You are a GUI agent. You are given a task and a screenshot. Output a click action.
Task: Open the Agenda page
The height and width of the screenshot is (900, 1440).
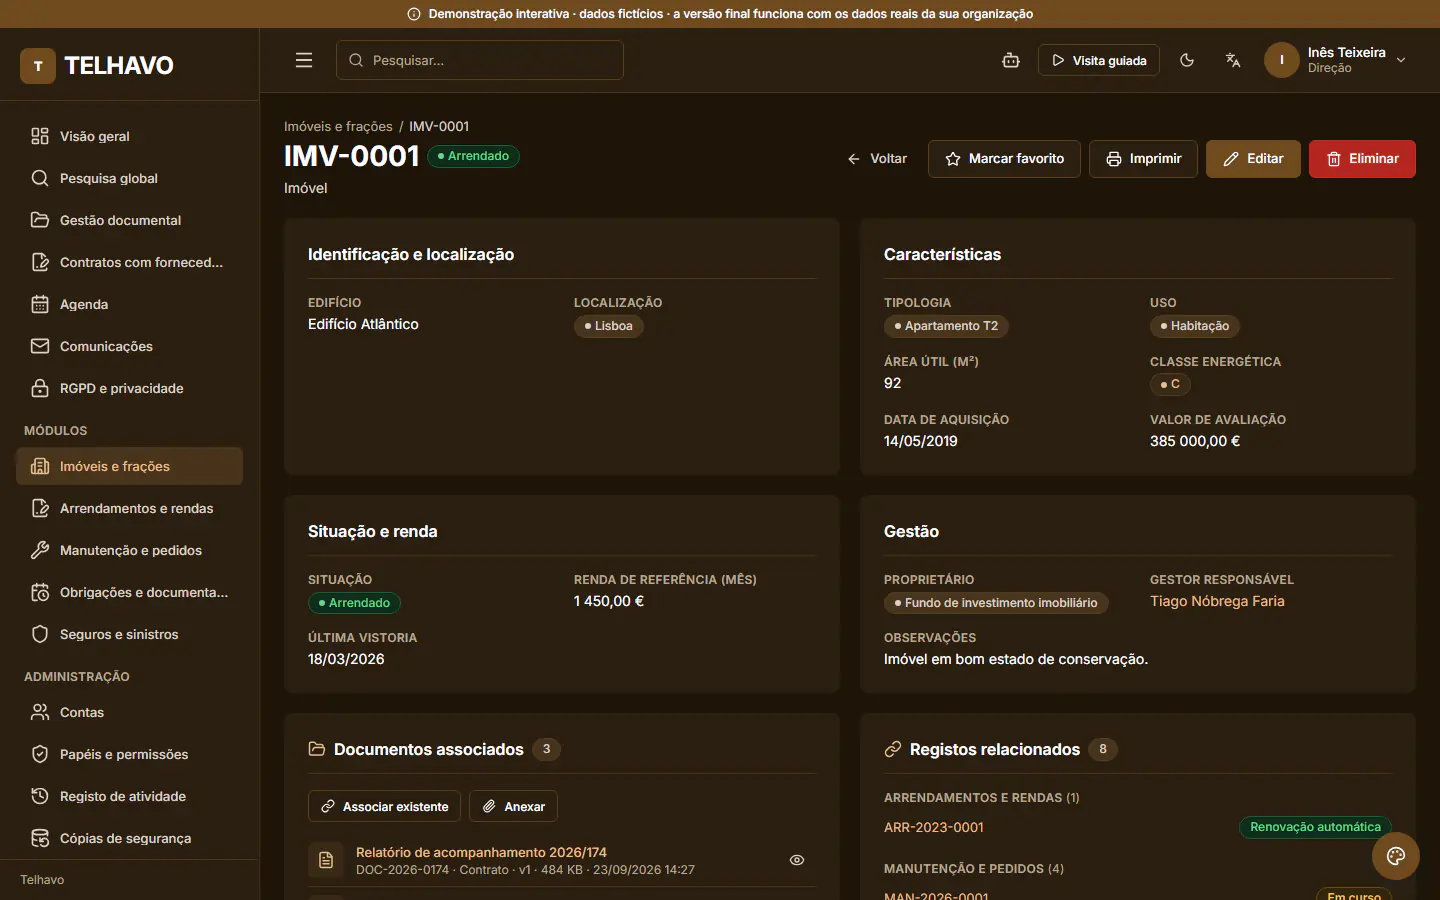coord(130,304)
